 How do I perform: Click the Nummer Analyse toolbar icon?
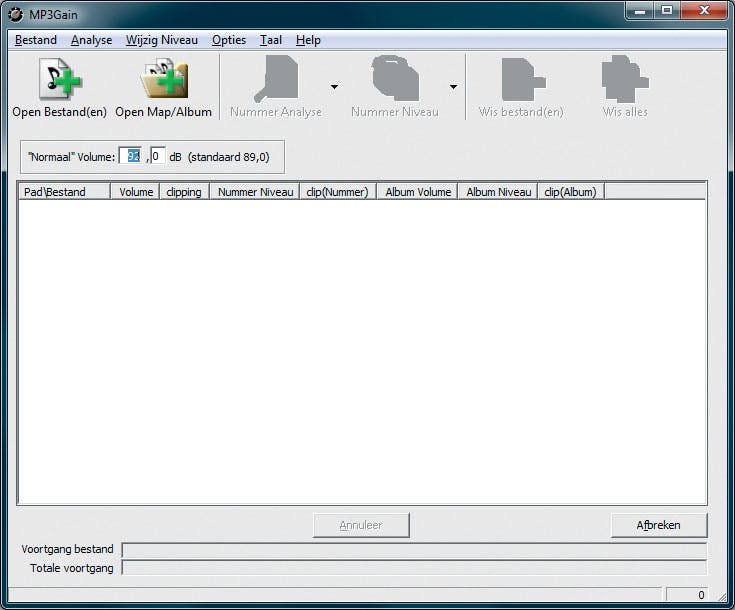(x=277, y=78)
